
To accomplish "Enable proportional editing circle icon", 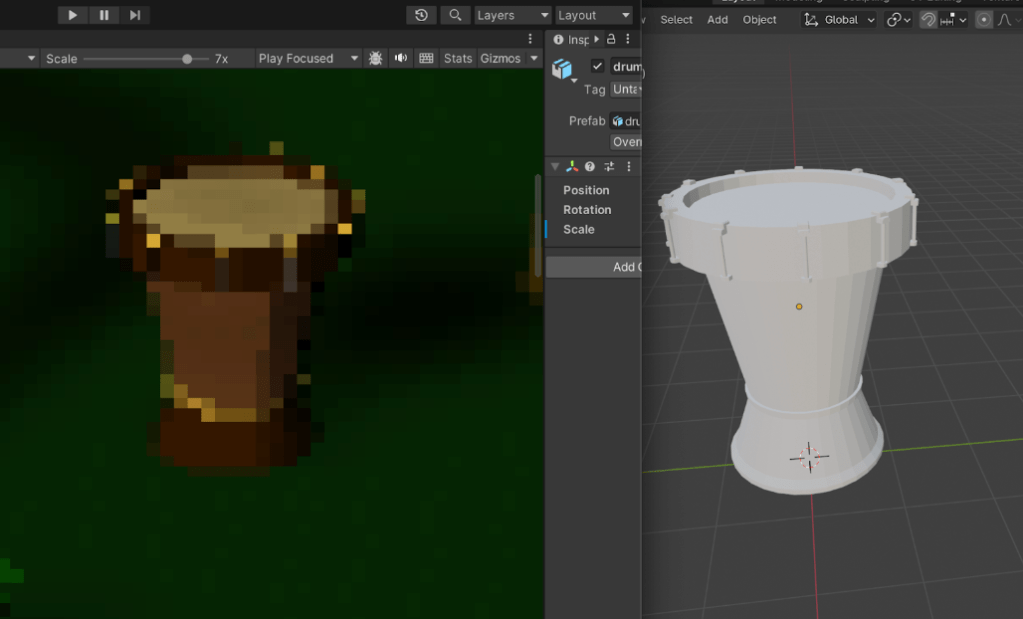I will [984, 20].
